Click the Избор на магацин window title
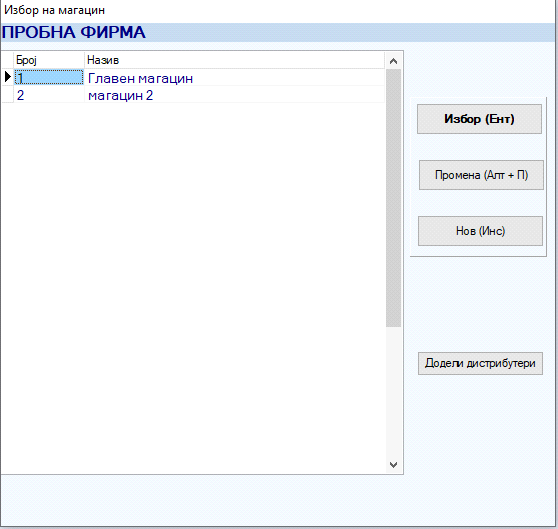Screen dimensions: 558x529 (x=54, y=10)
